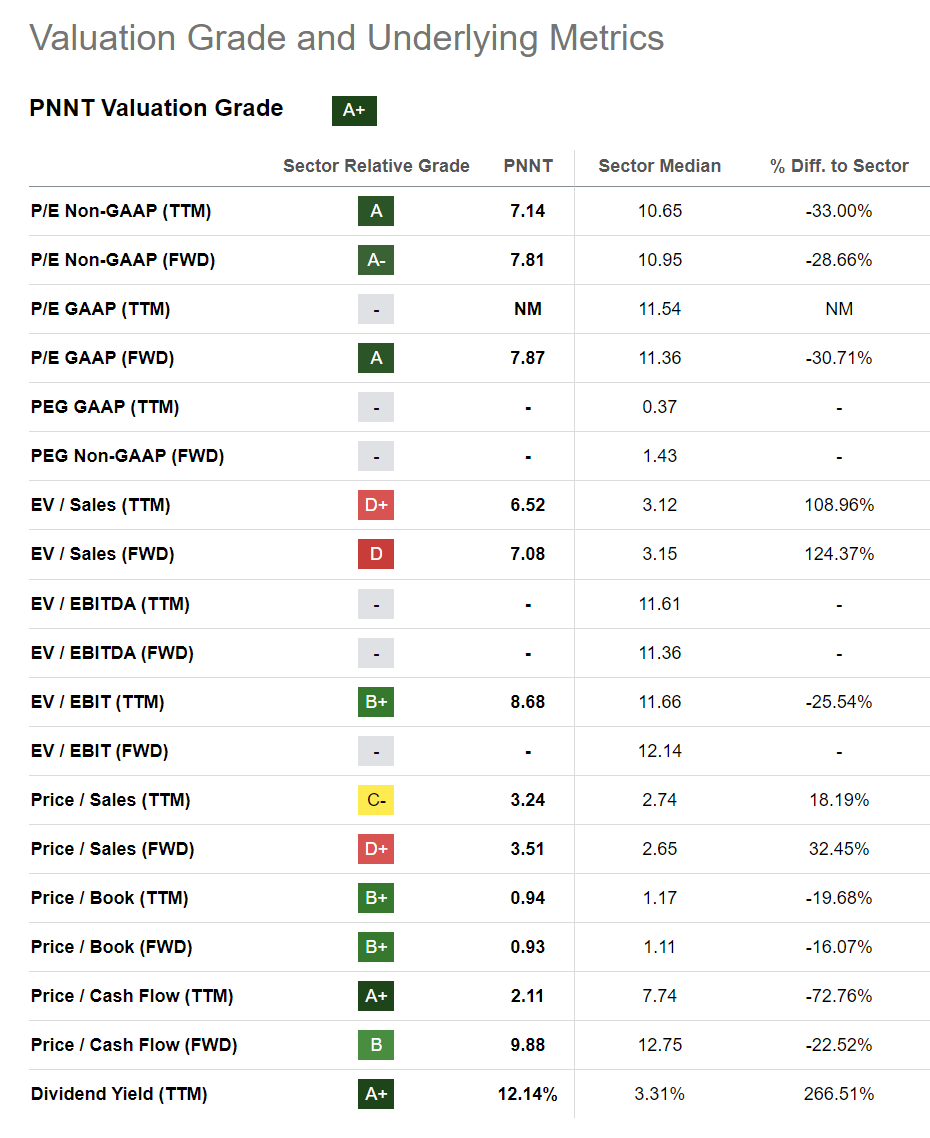Click the Sector Relative Grade column header

click(x=376, y=166)
